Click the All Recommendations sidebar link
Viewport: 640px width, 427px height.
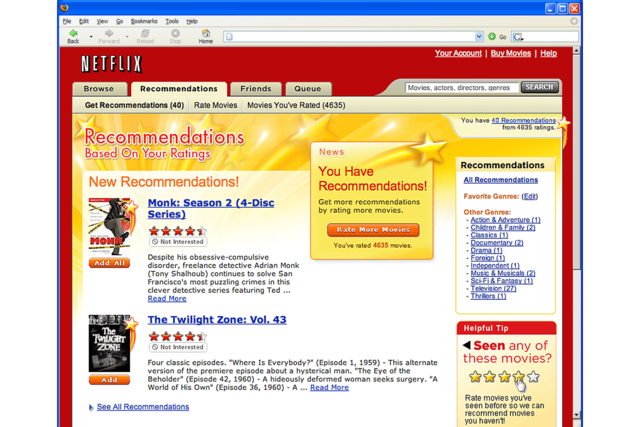click(x=500, y=180)
